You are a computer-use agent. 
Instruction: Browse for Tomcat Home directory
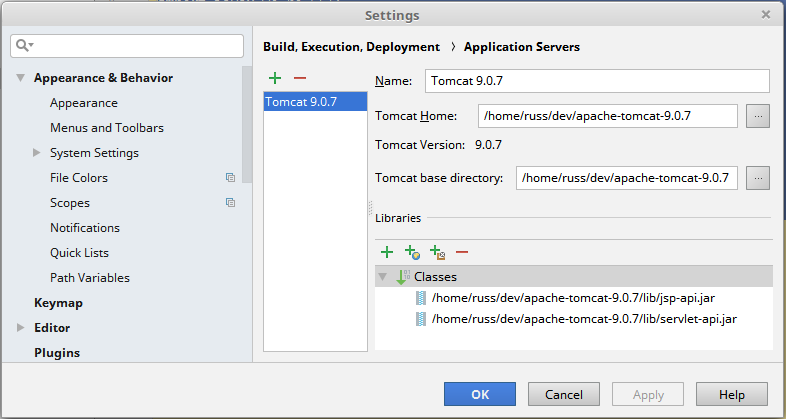[757, 116]
